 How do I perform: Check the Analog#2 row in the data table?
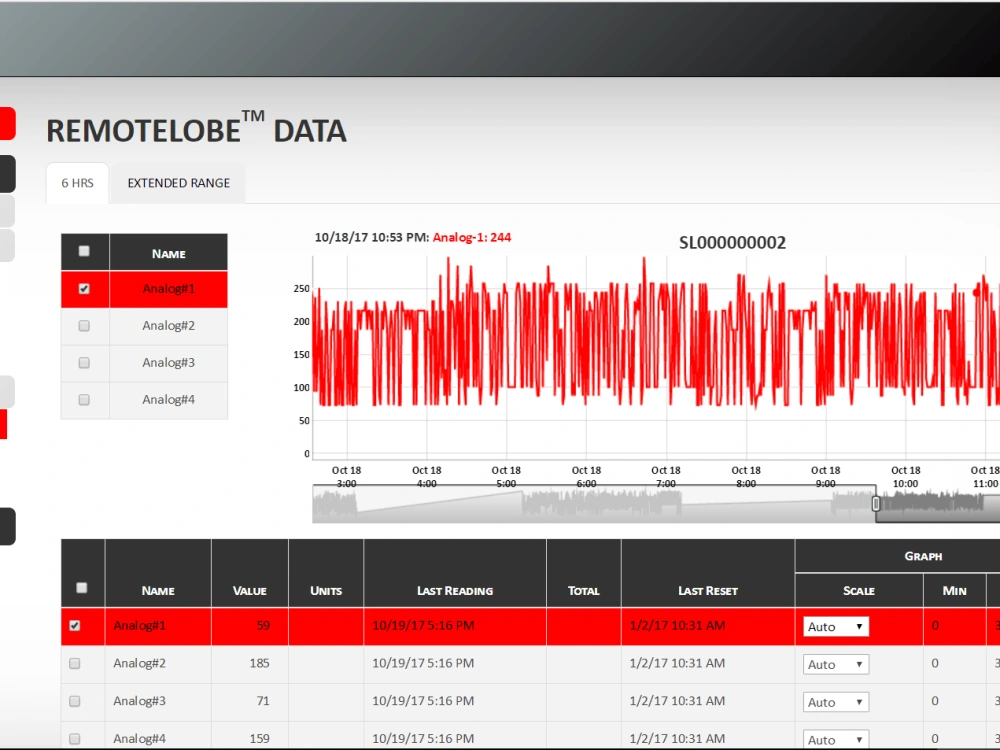75,663
